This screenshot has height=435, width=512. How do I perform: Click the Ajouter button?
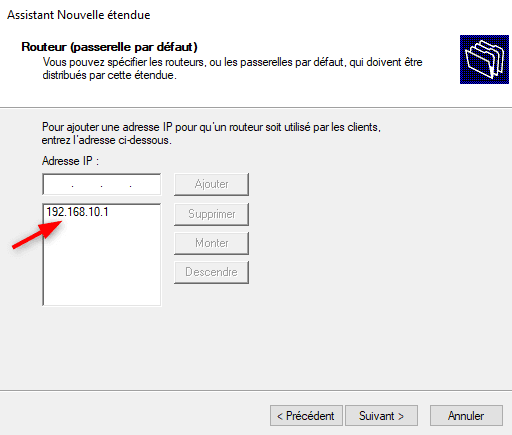211,184
